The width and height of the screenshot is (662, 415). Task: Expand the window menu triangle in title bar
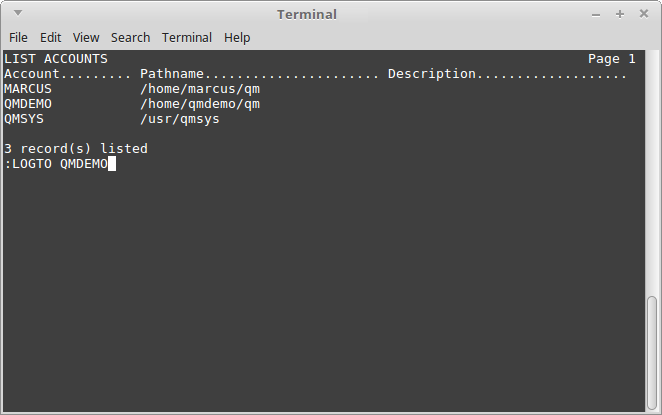[x=18, y=13]
